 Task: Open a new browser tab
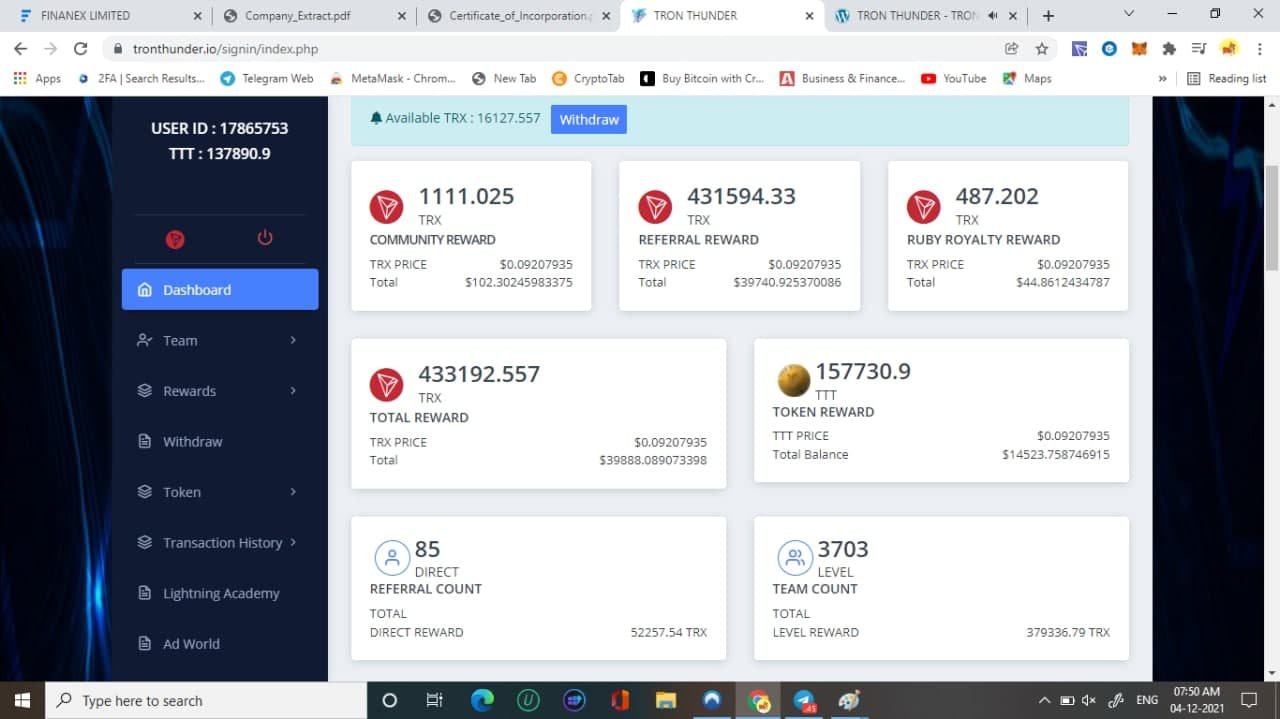pos(1048,16)
